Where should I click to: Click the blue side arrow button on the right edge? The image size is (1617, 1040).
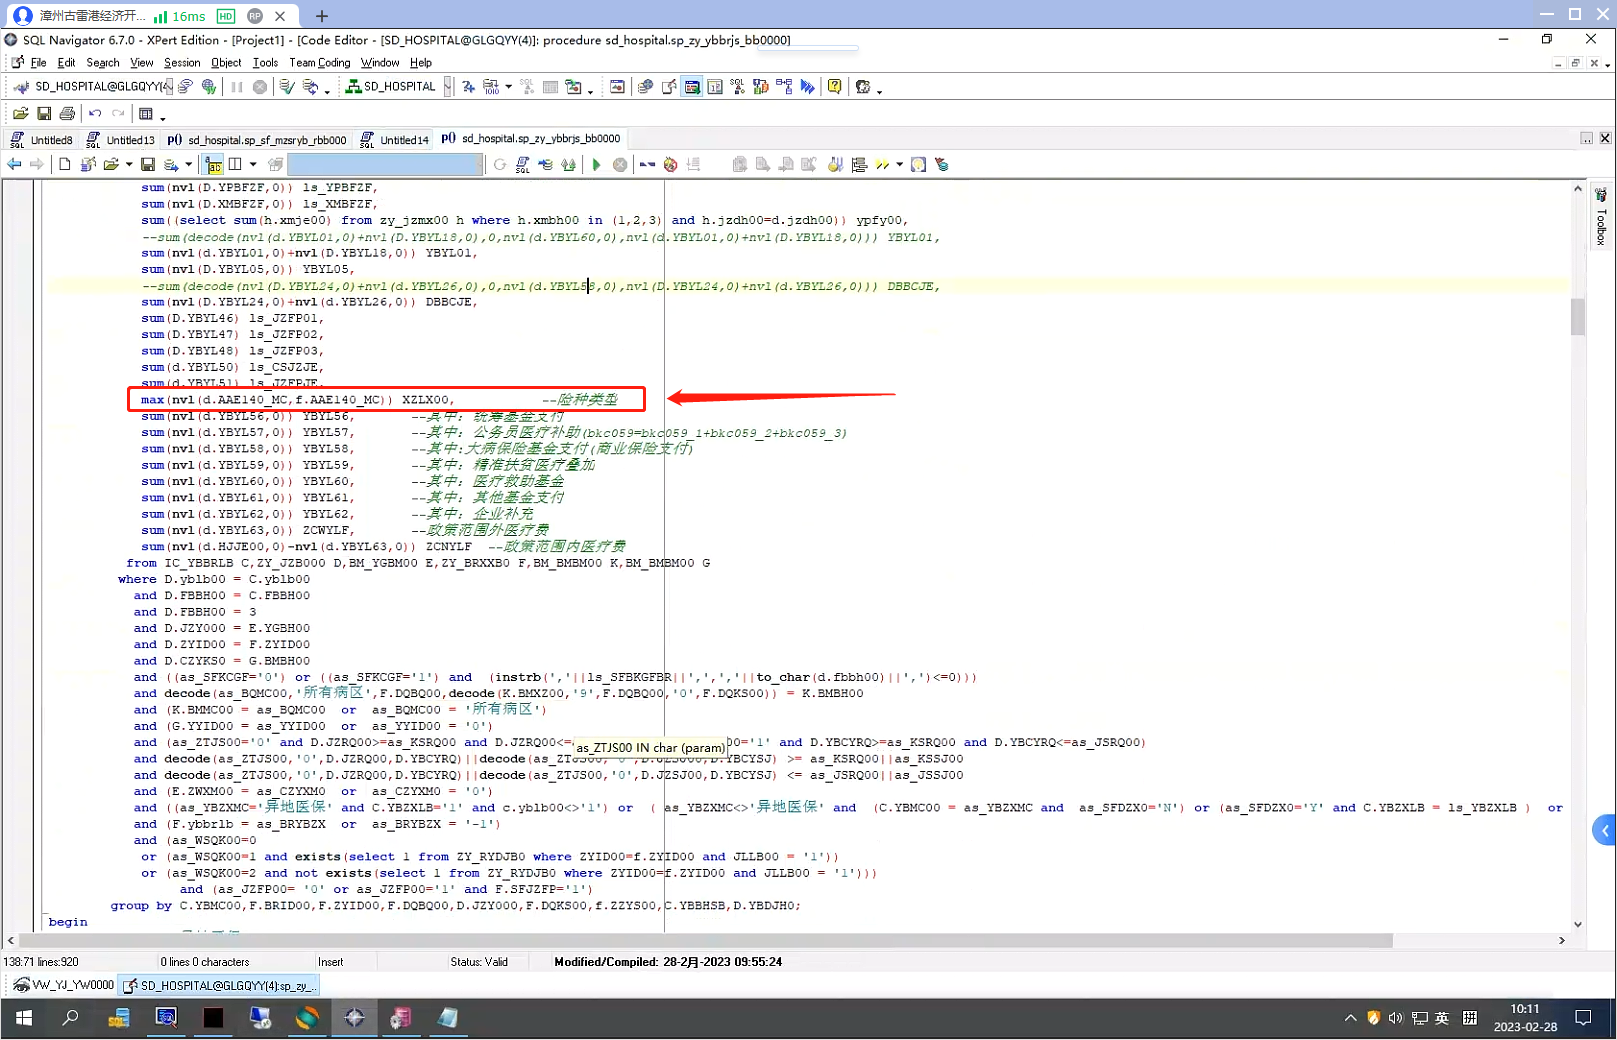pyautogui.click(x=1604, y=830)
